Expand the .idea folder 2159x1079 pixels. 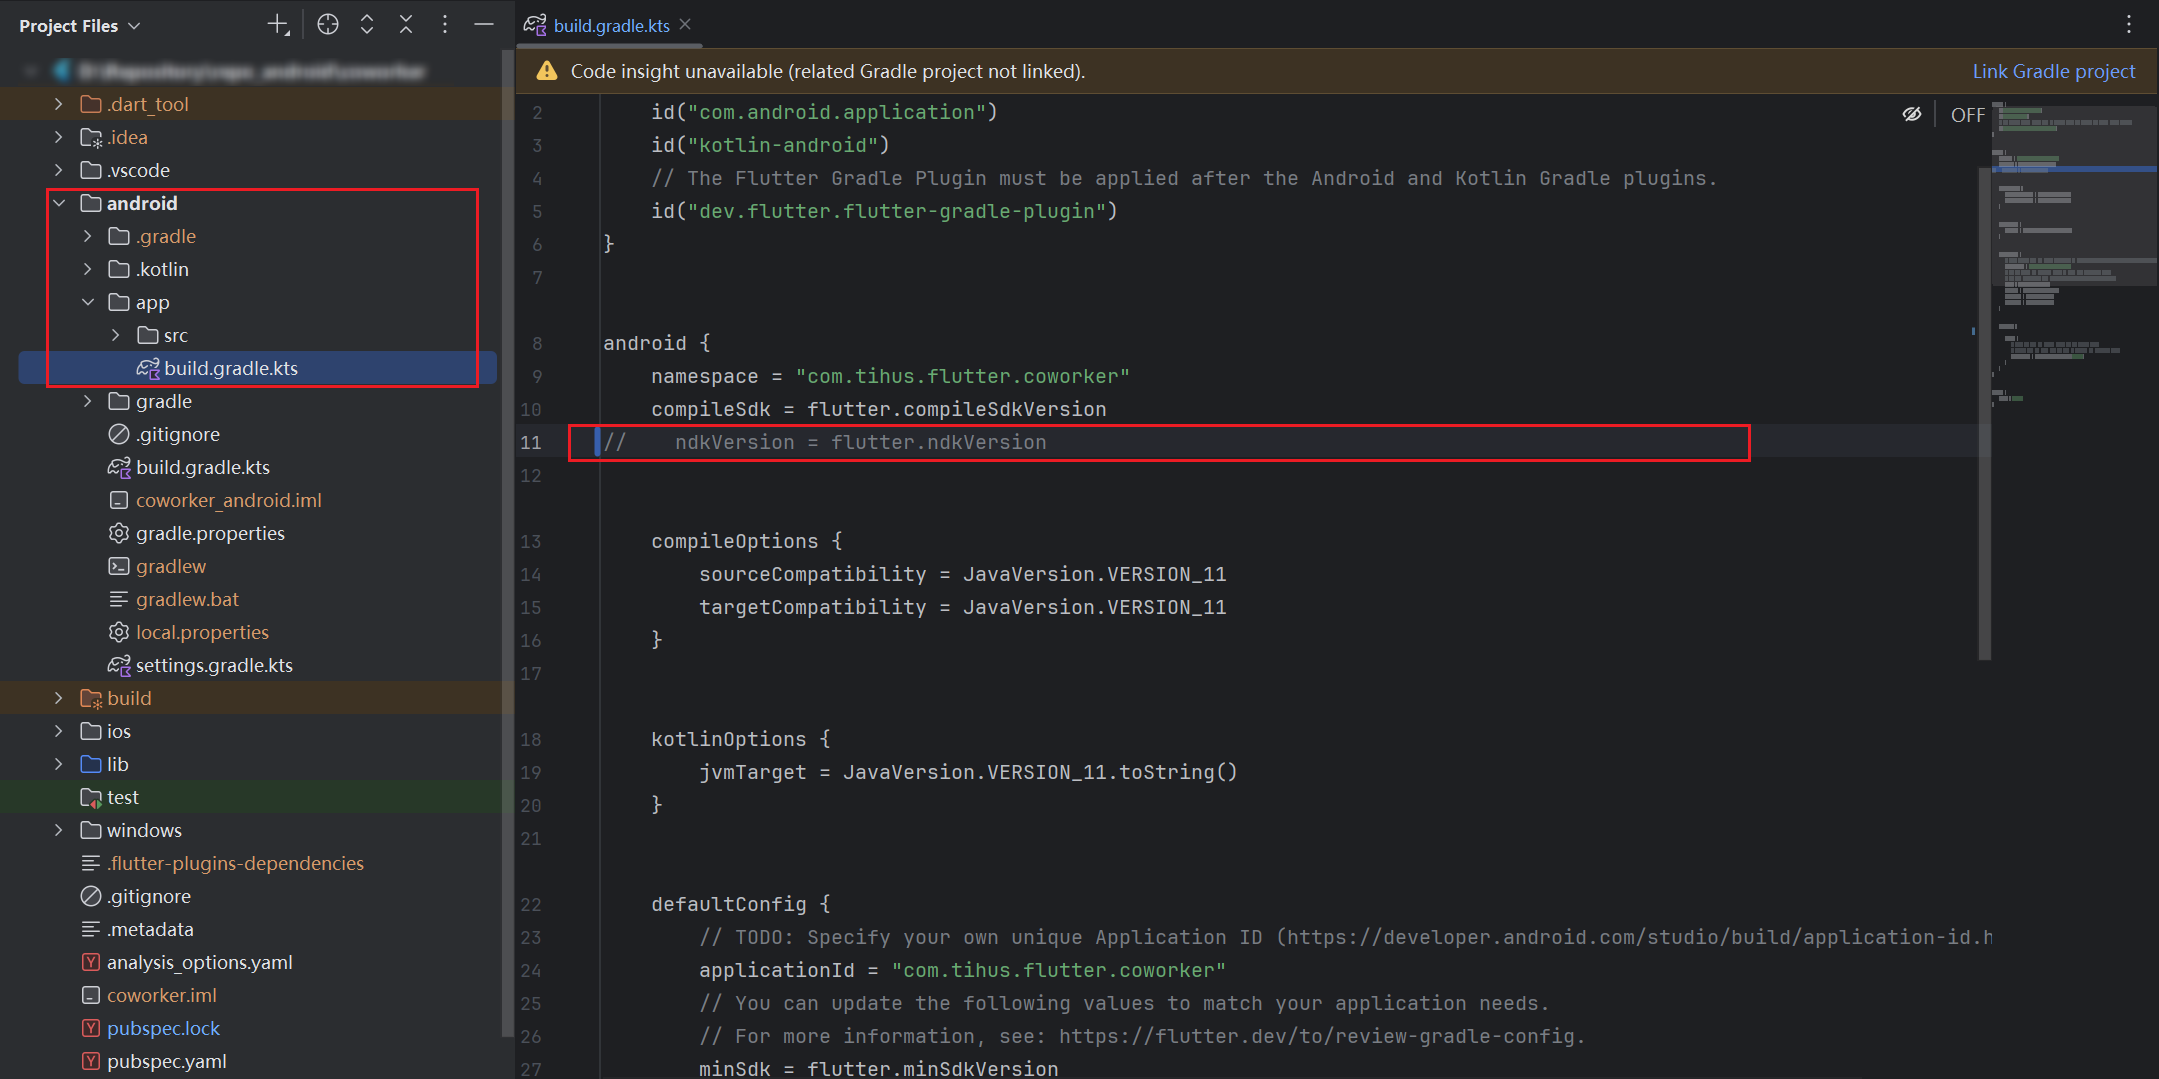(x=58, y=137)
